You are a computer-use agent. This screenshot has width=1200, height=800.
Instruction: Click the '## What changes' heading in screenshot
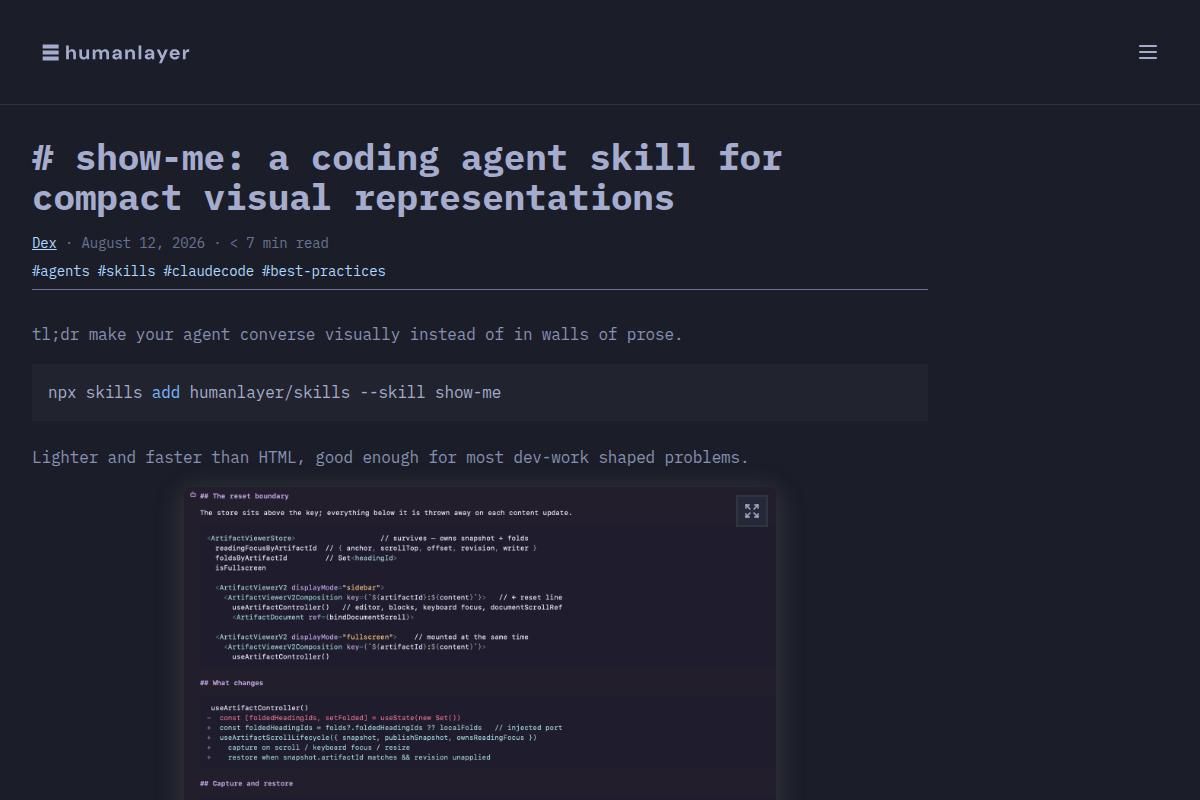tap(231, 683)
